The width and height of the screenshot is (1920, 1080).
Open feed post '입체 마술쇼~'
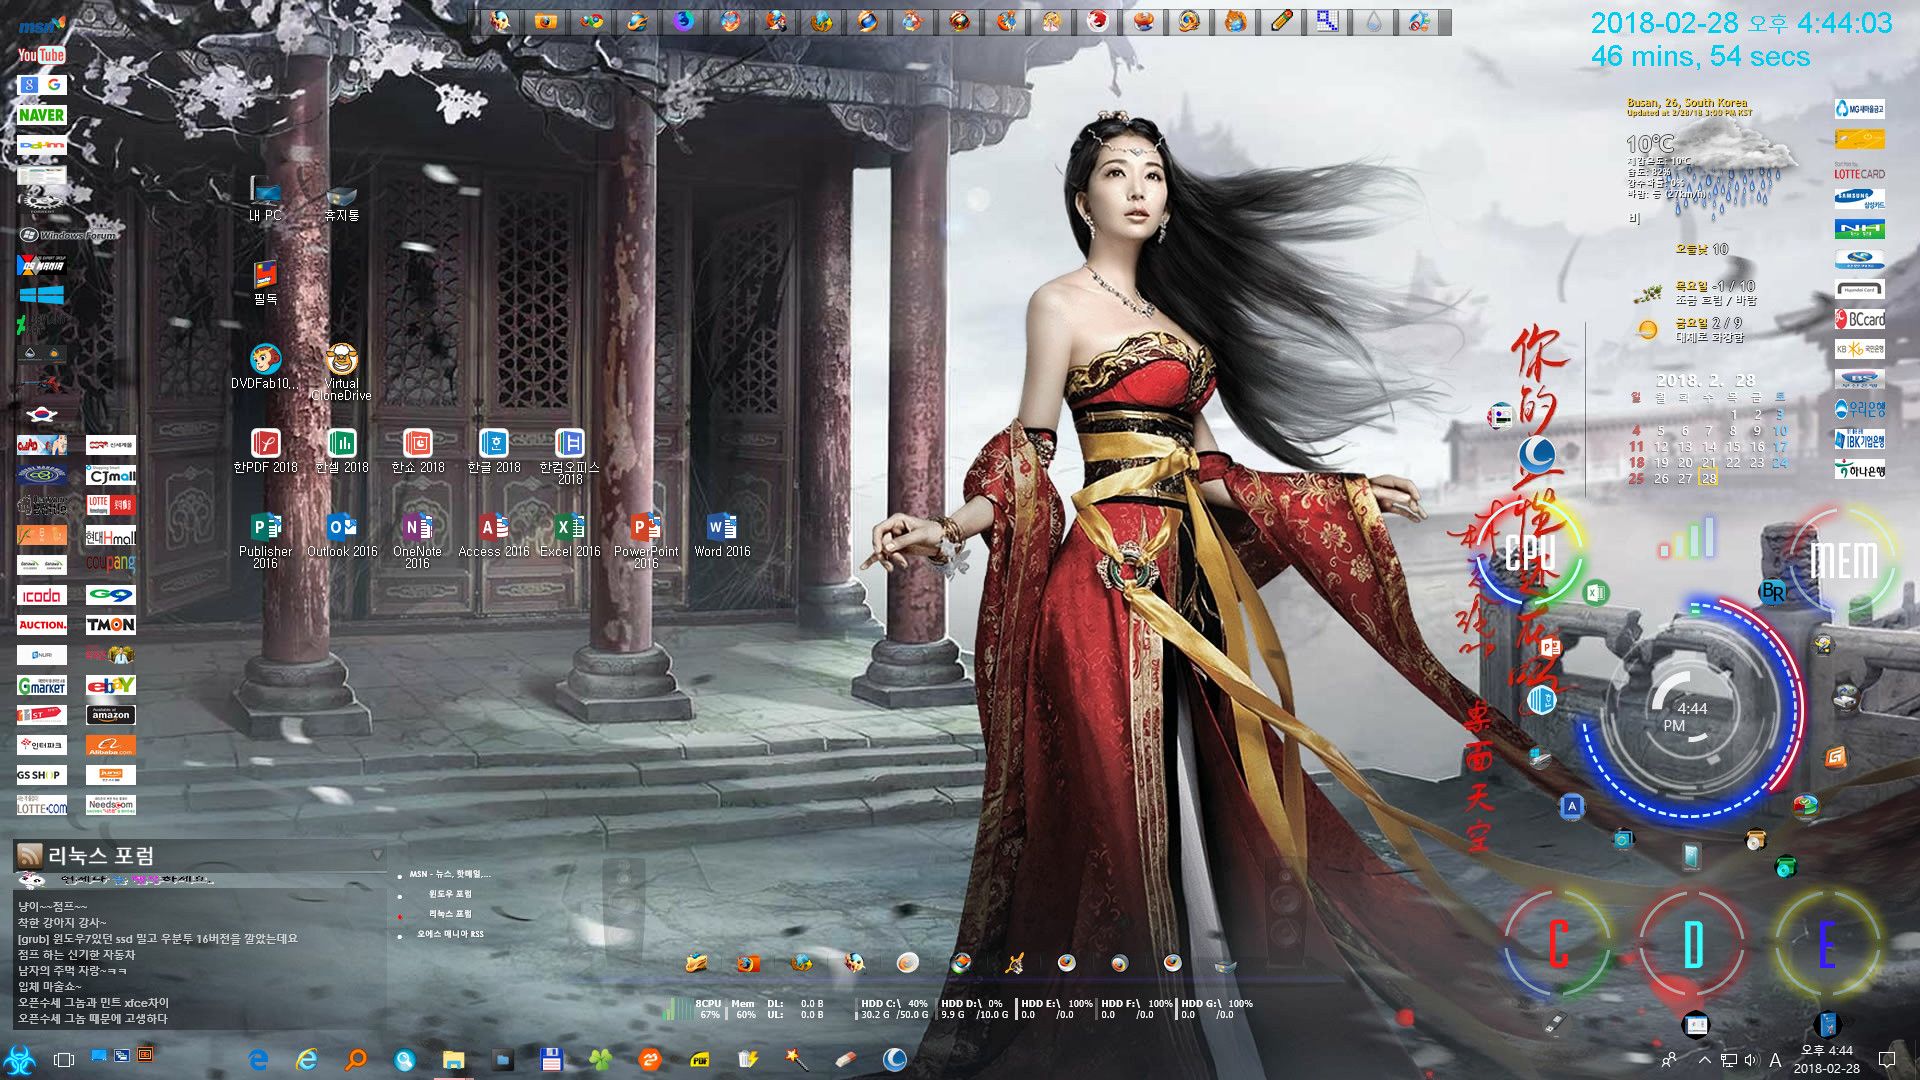pyautogui.click(x=49, y=986)
